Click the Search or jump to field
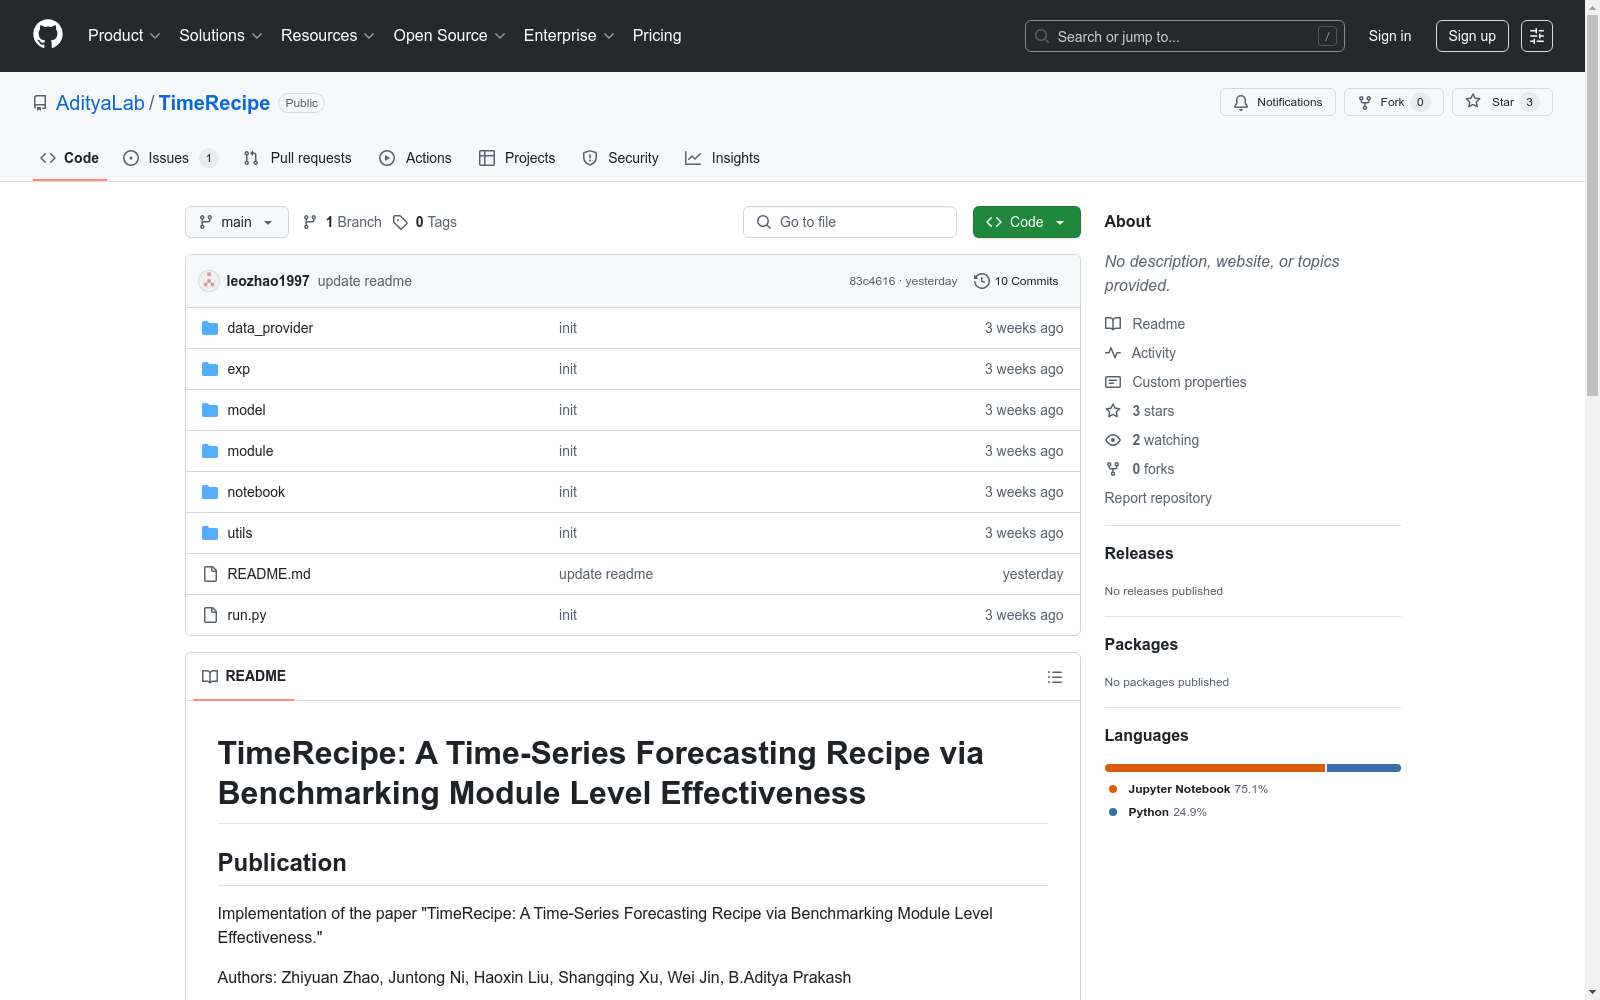The height and width of the screenshot is (1000, 1600). coord(1185,36)
